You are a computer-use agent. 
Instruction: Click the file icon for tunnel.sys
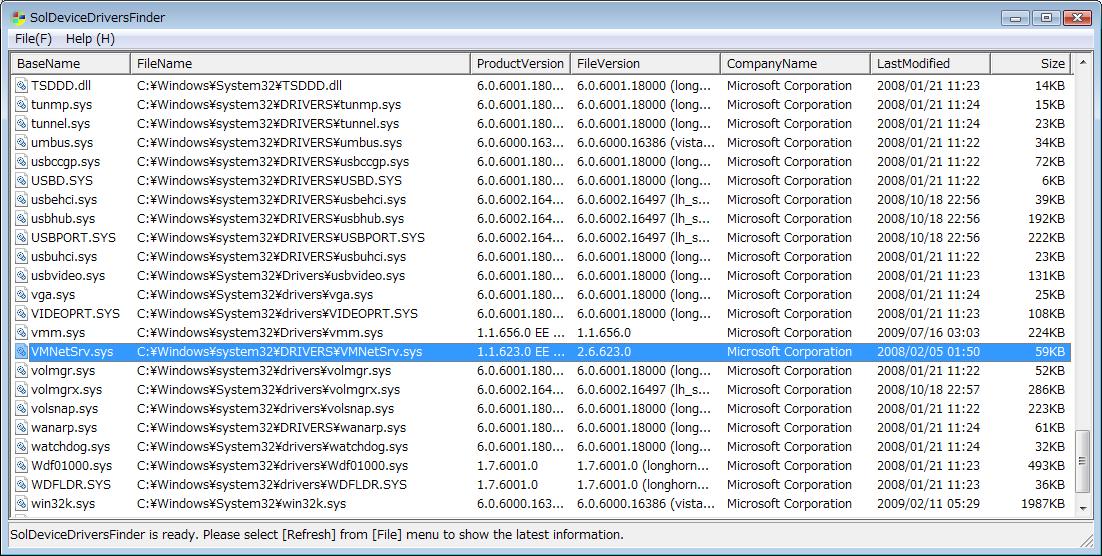(x=21, y=124)
